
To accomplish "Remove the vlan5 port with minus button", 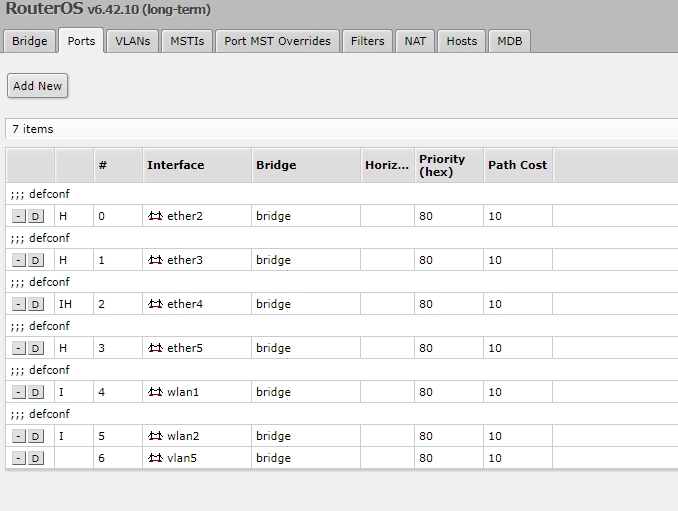I will [19, 458].
